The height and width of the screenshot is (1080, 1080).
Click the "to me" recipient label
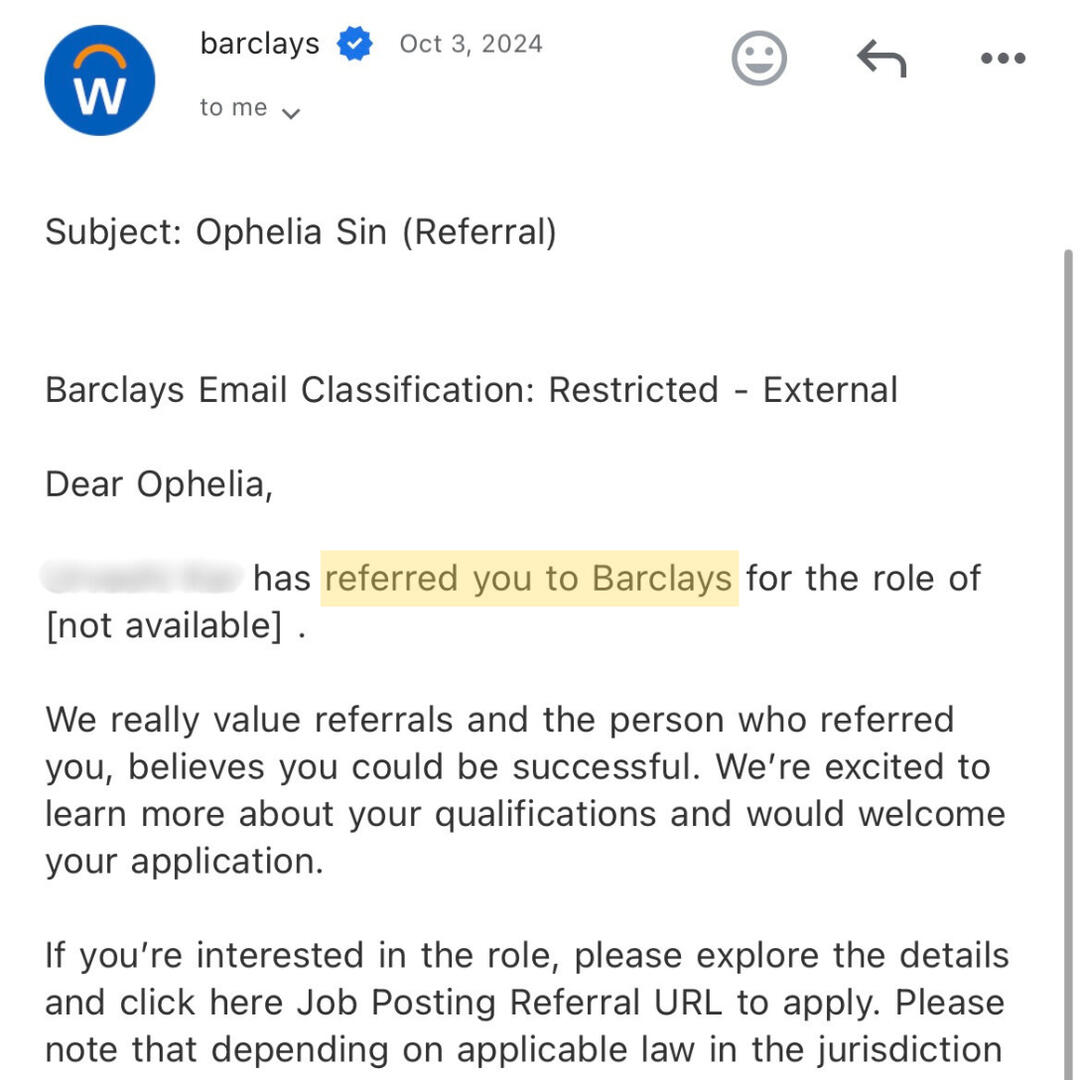click(x=233, y=108)
